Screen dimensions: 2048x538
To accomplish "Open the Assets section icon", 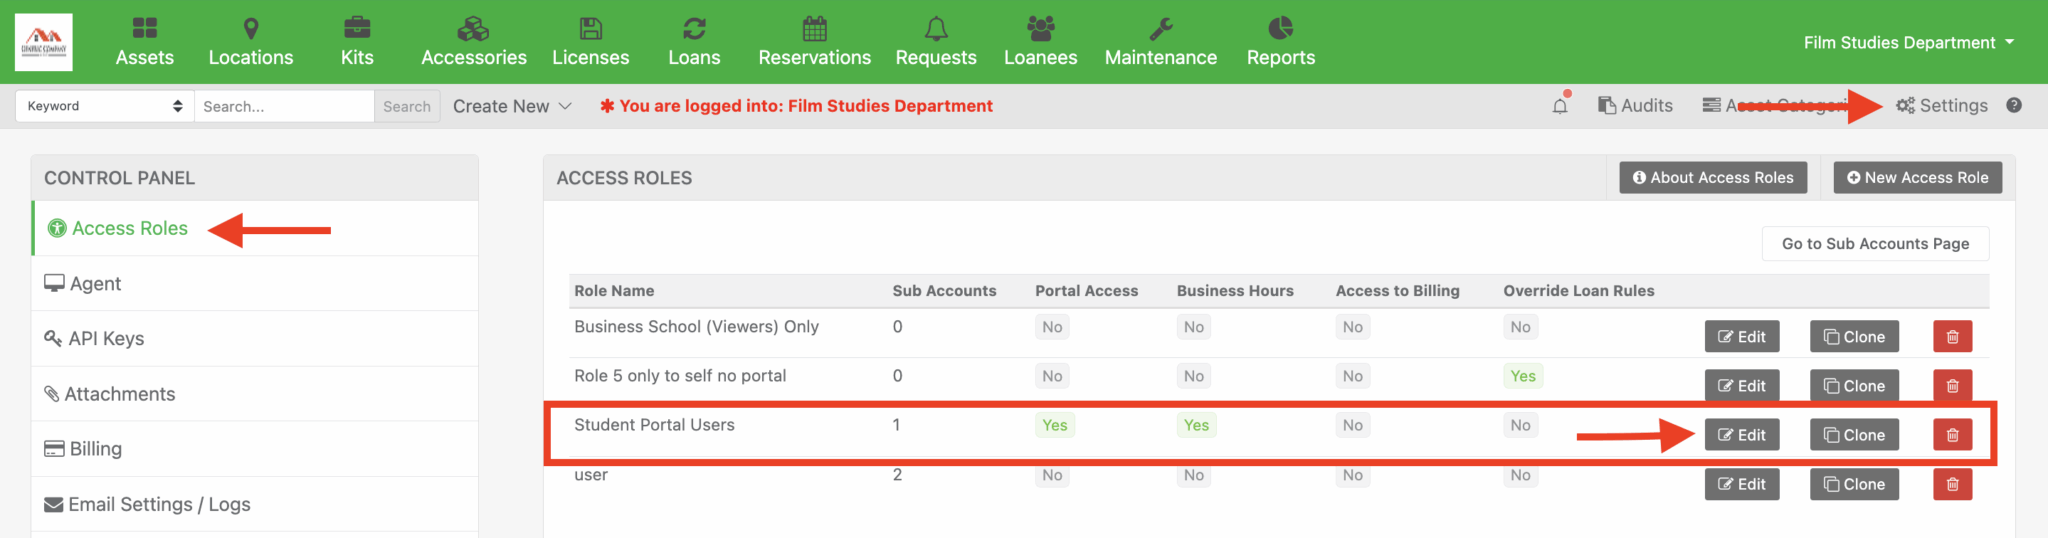I will [x=145, y=28].
